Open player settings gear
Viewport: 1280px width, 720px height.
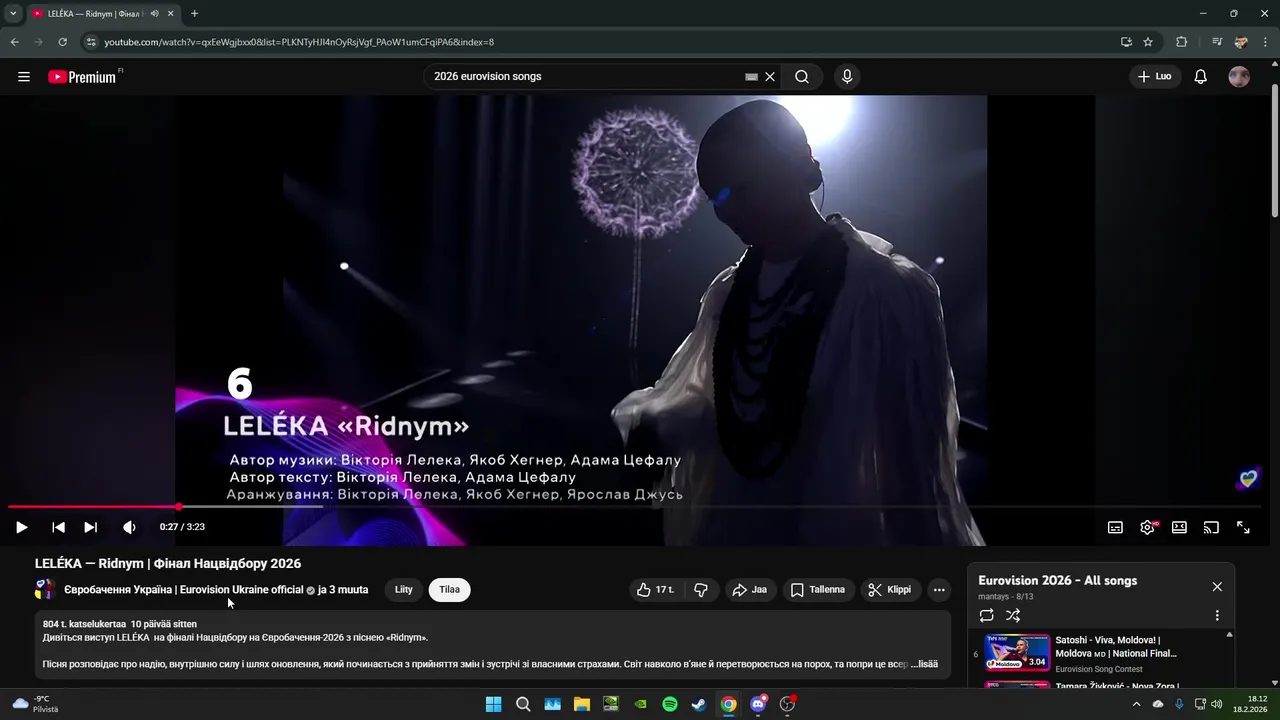pos(1148,527)
